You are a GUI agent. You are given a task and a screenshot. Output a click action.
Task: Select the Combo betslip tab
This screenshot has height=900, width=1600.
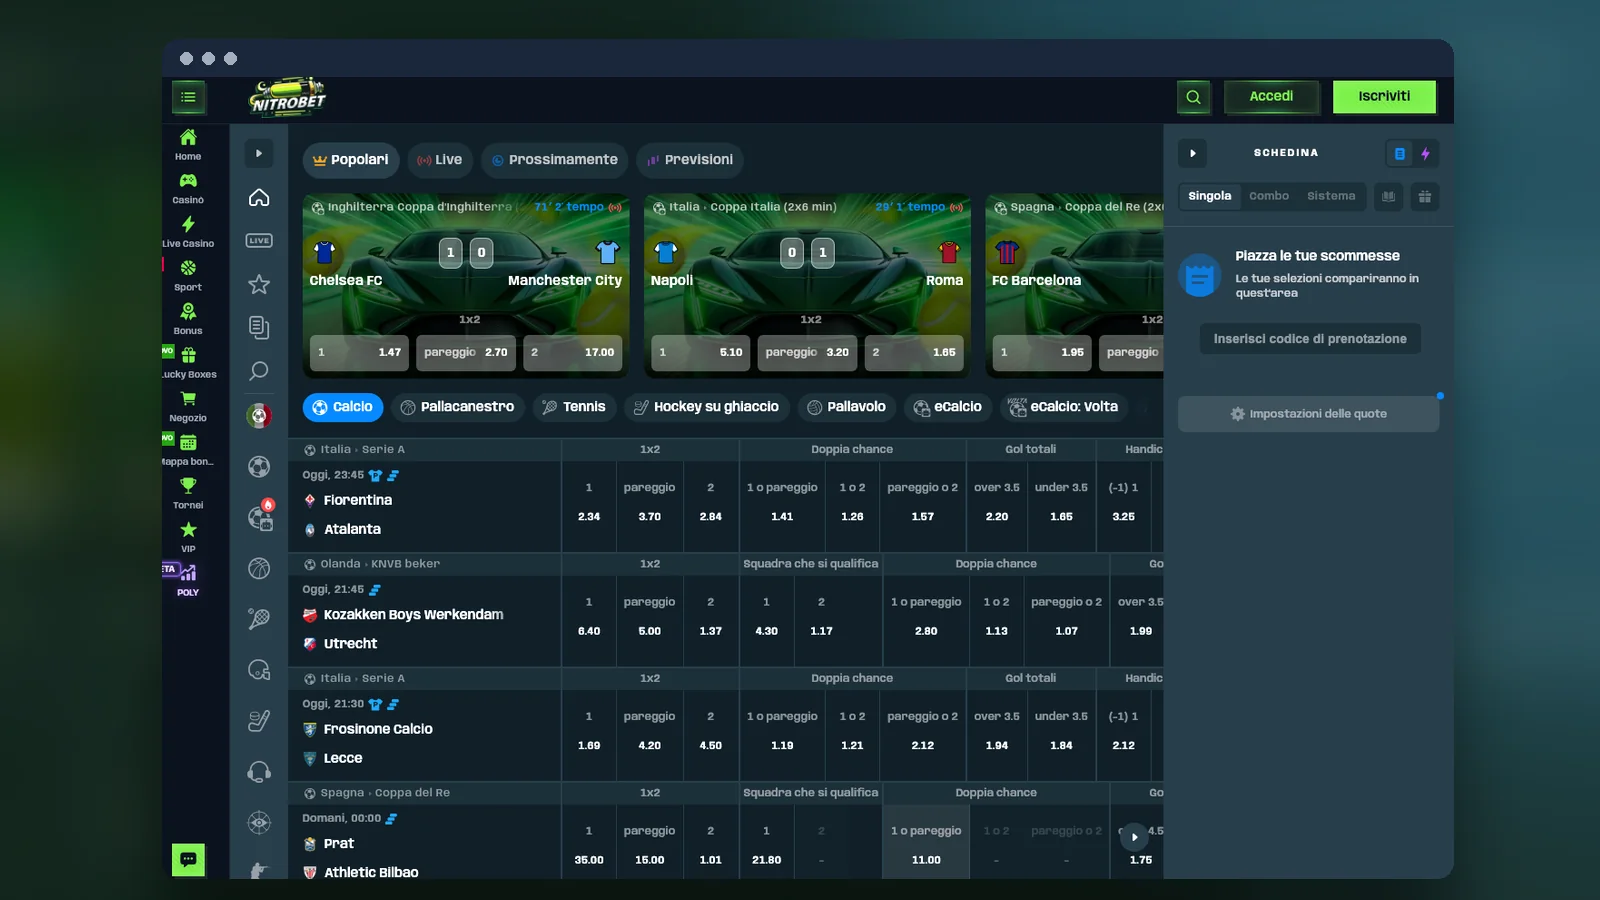point(1269,196)
